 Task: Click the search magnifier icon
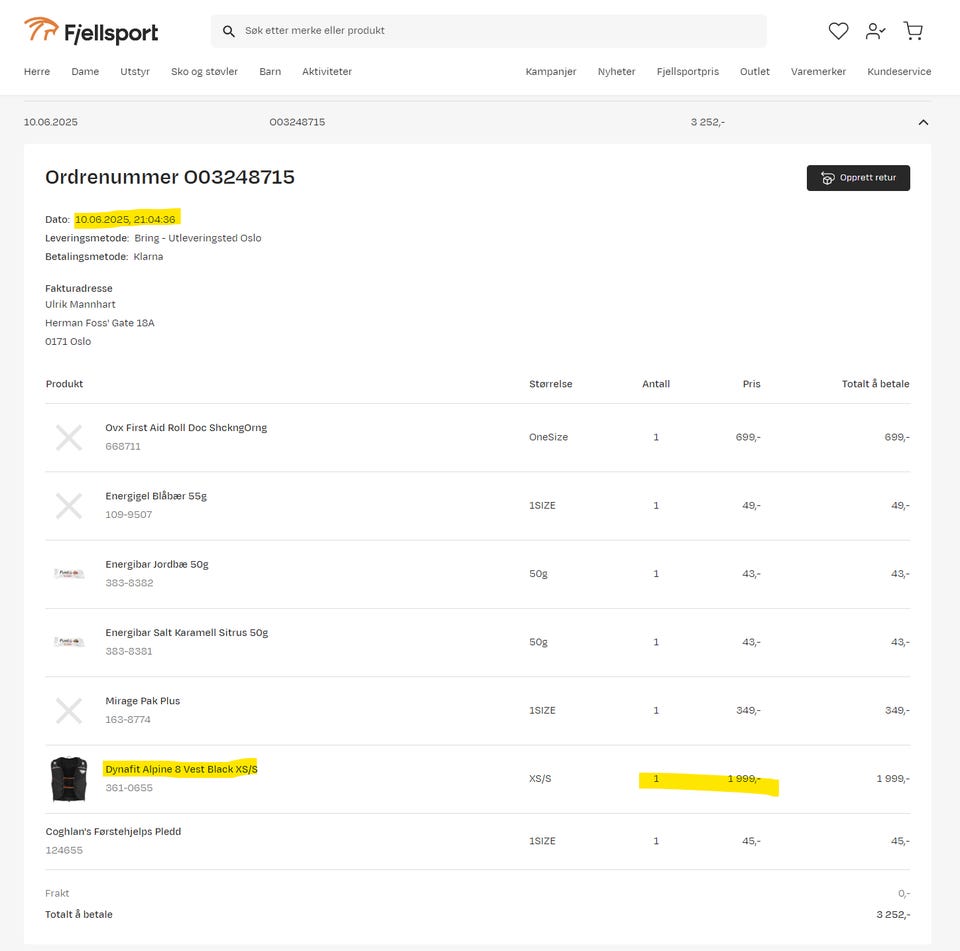tap(228, 31)
